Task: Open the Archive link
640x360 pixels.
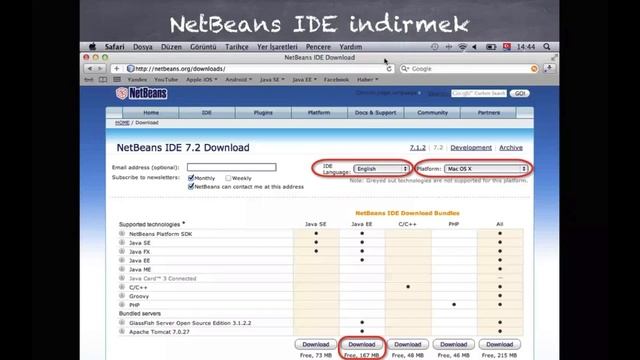Action: pyautogui.click(x=511, y=148)
